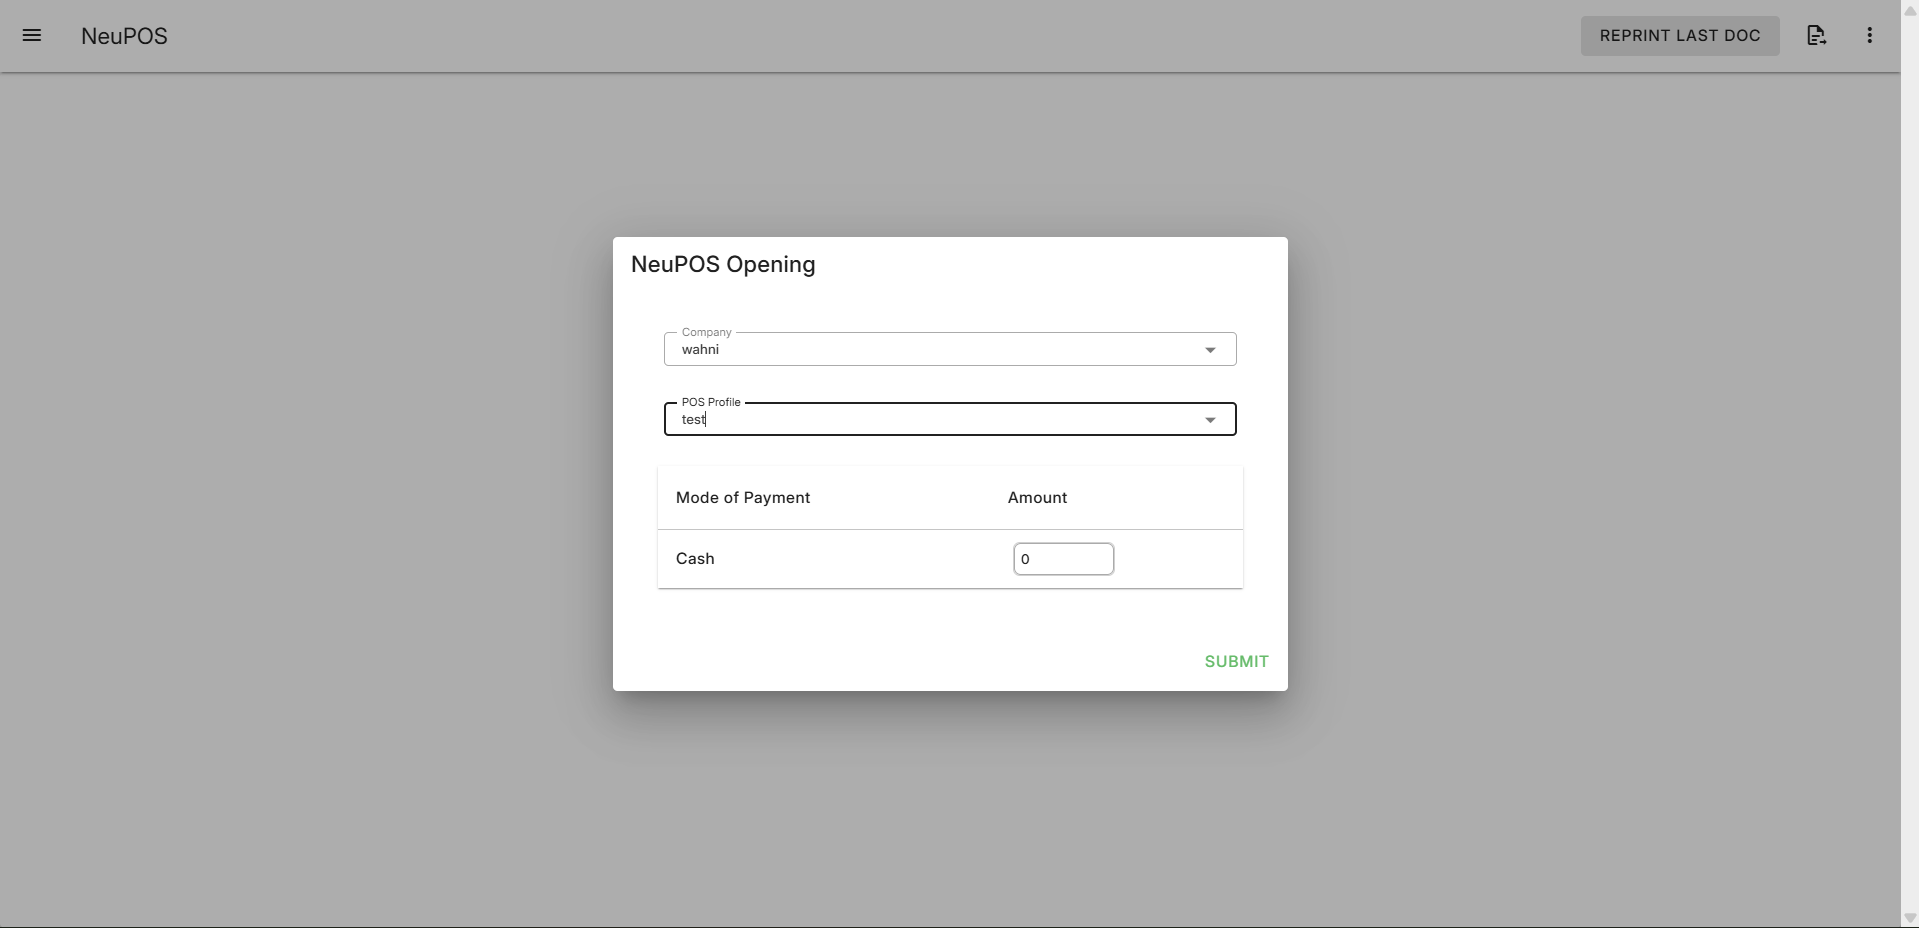Viewport: 1919px width, 928px height.
Task: Expand the Company dropdown arrow
Action: click(1210, 350)
